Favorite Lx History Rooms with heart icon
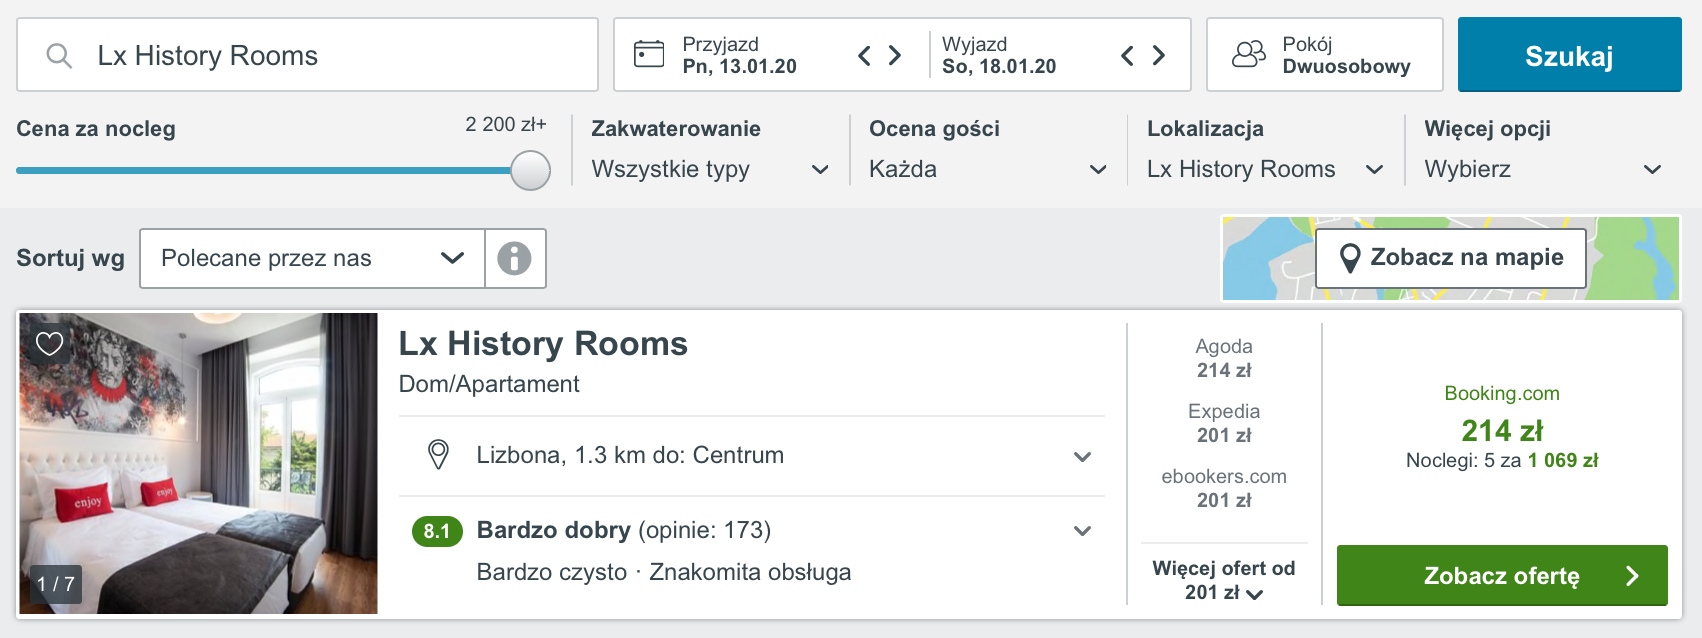 coord(49,344)
